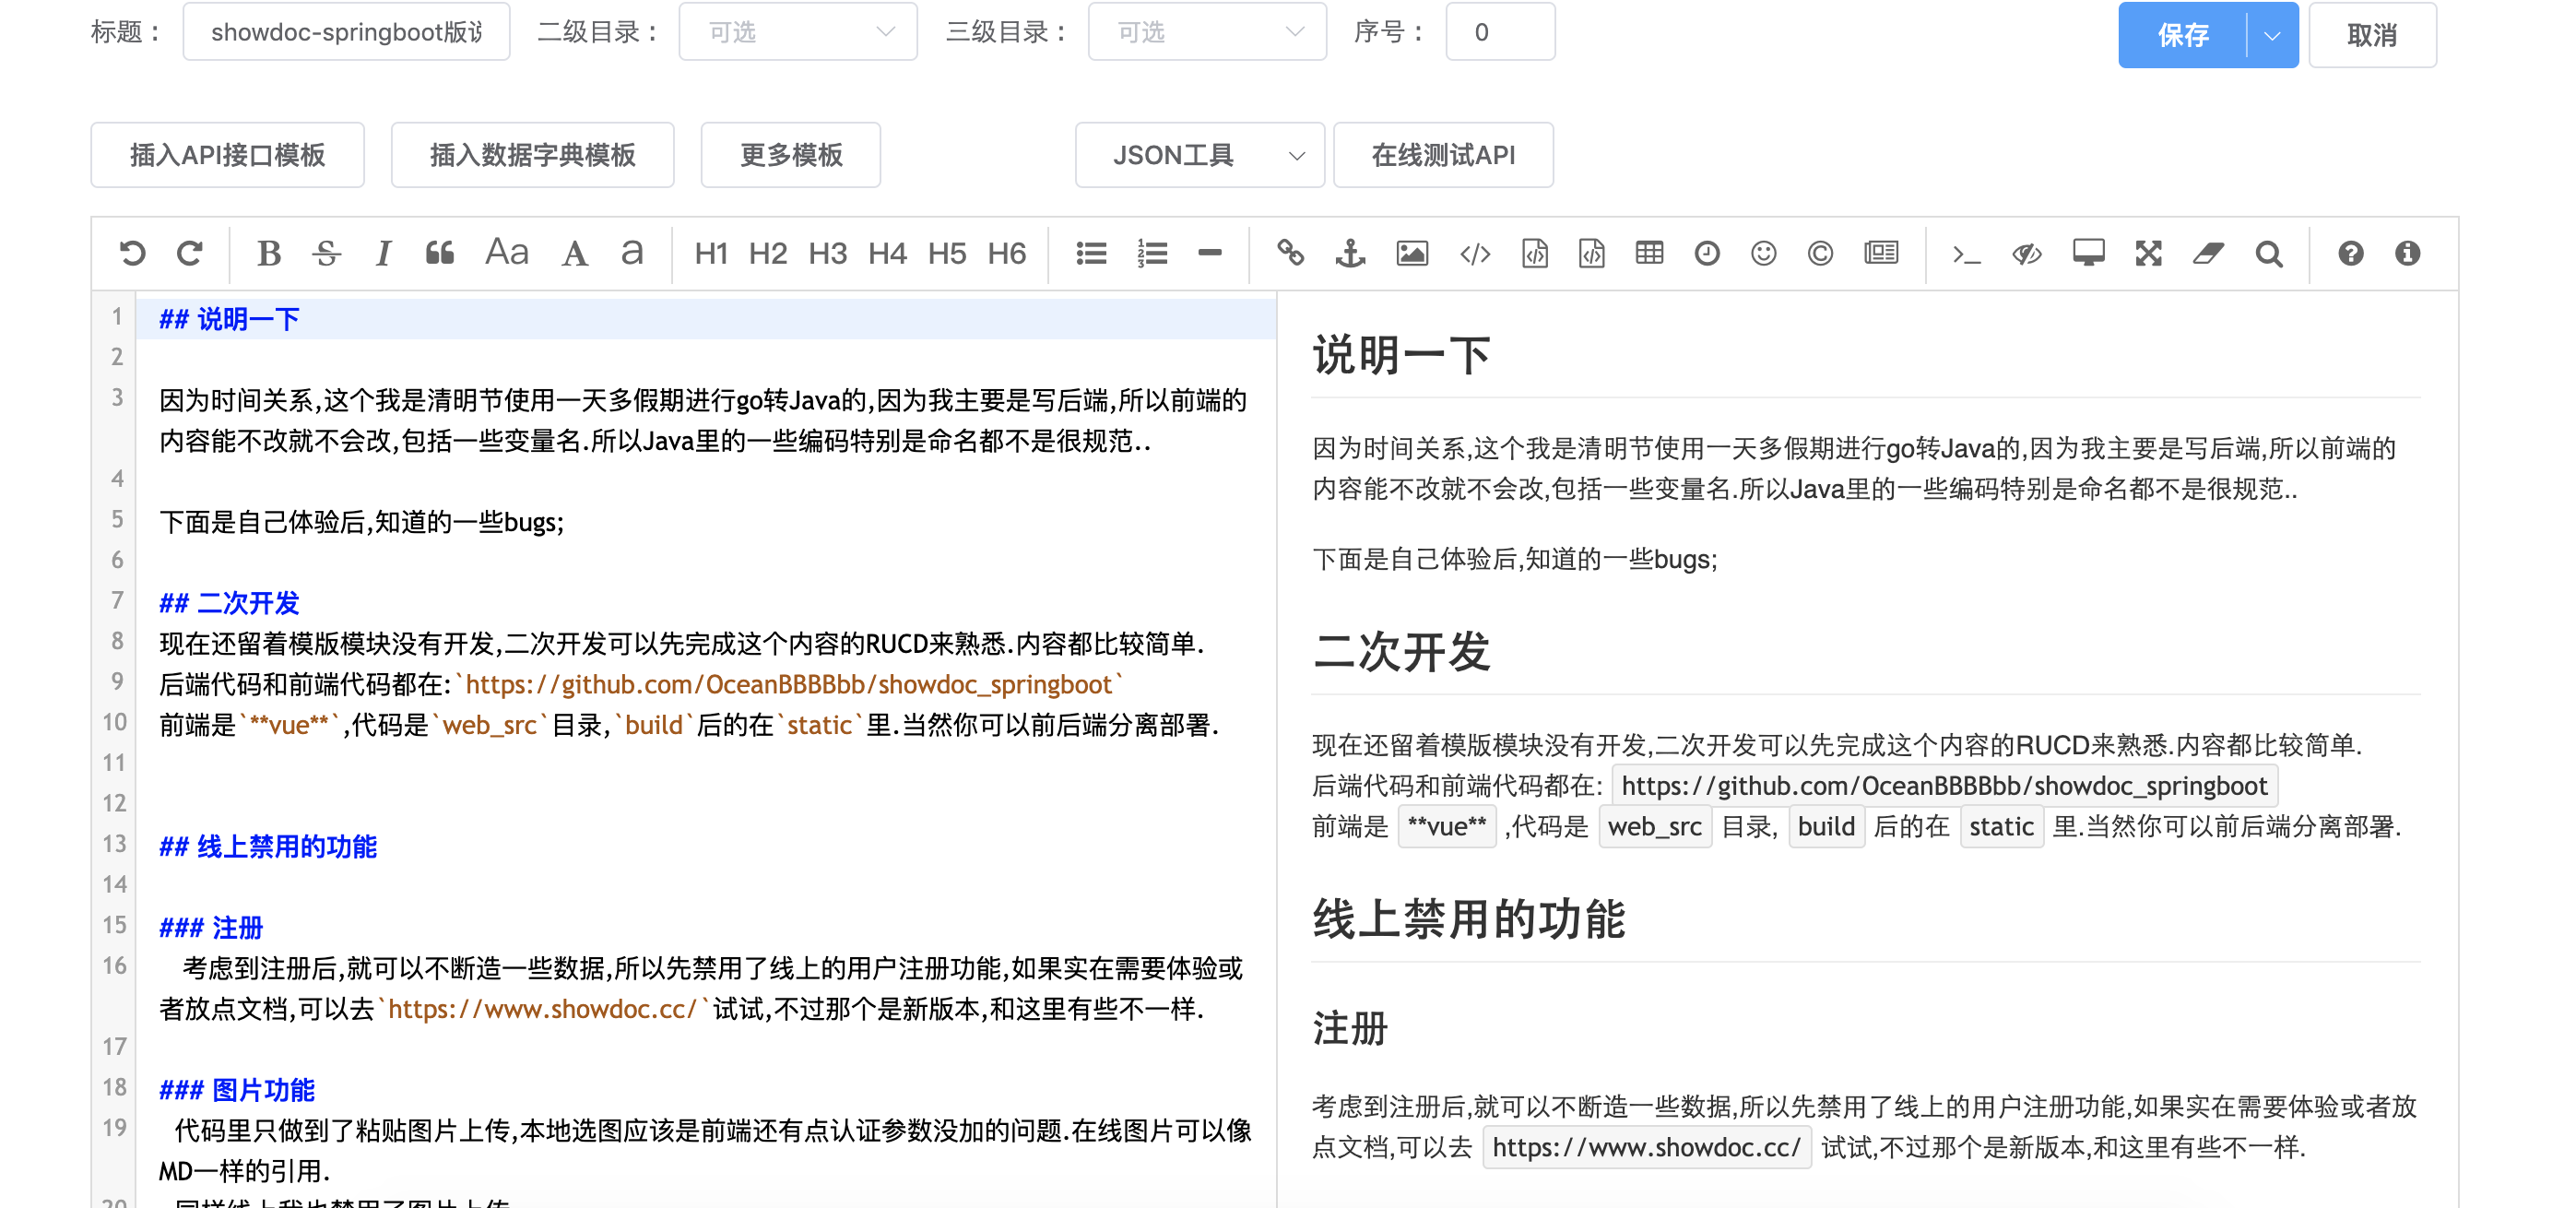2576x1208 pixels.
Task: Expand the save button dropdown arrow
Action: click(x=2273, y=35)
